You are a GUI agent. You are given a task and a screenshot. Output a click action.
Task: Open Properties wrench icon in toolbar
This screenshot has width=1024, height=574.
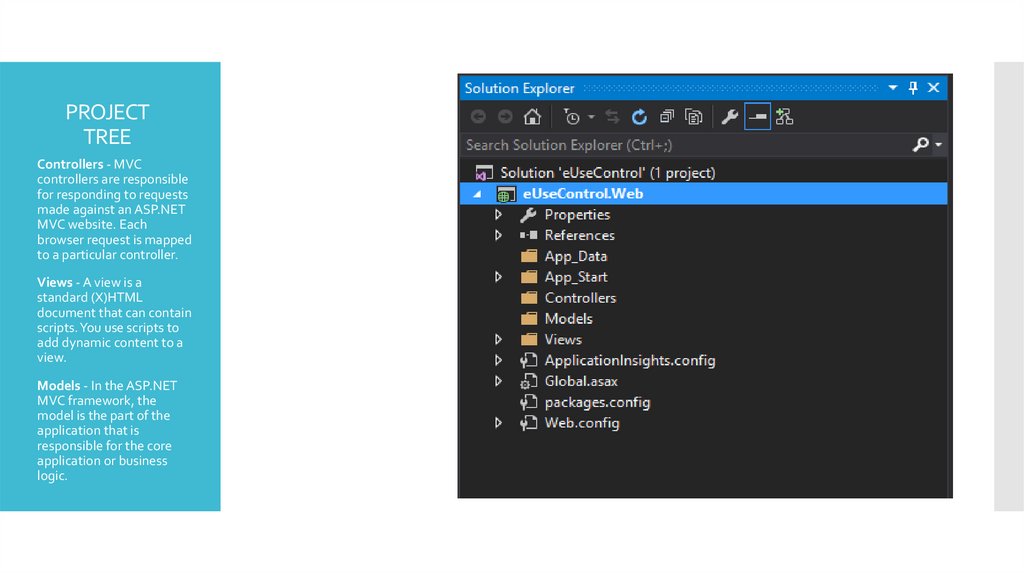click(x=729, y=117)
